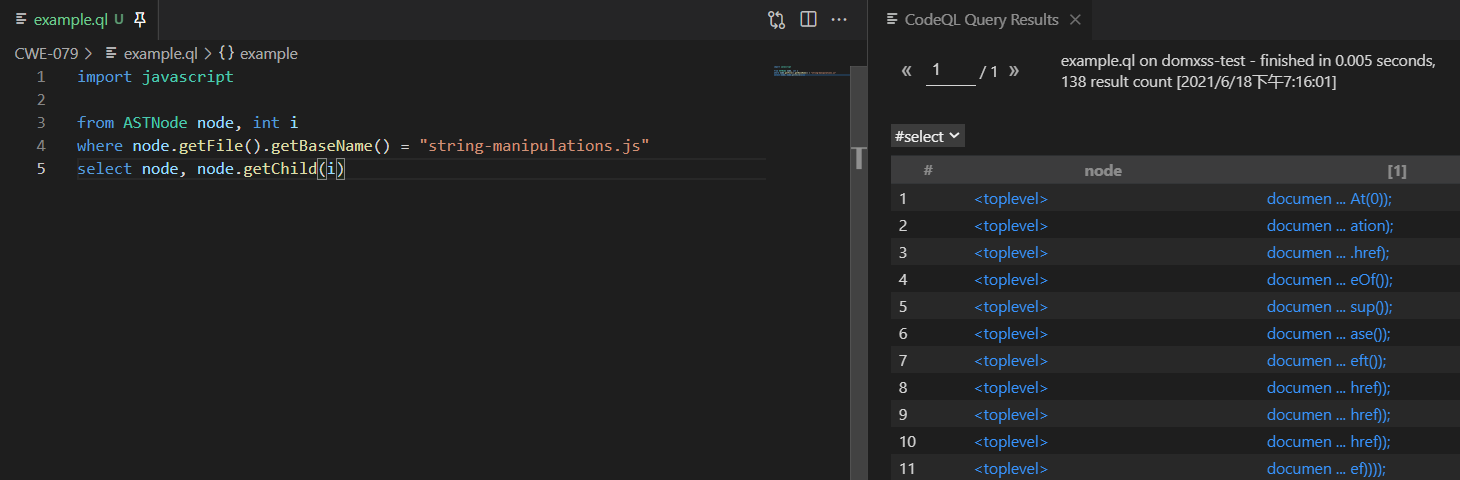
Task: Go to the next results page
Action: [1014, 71]
